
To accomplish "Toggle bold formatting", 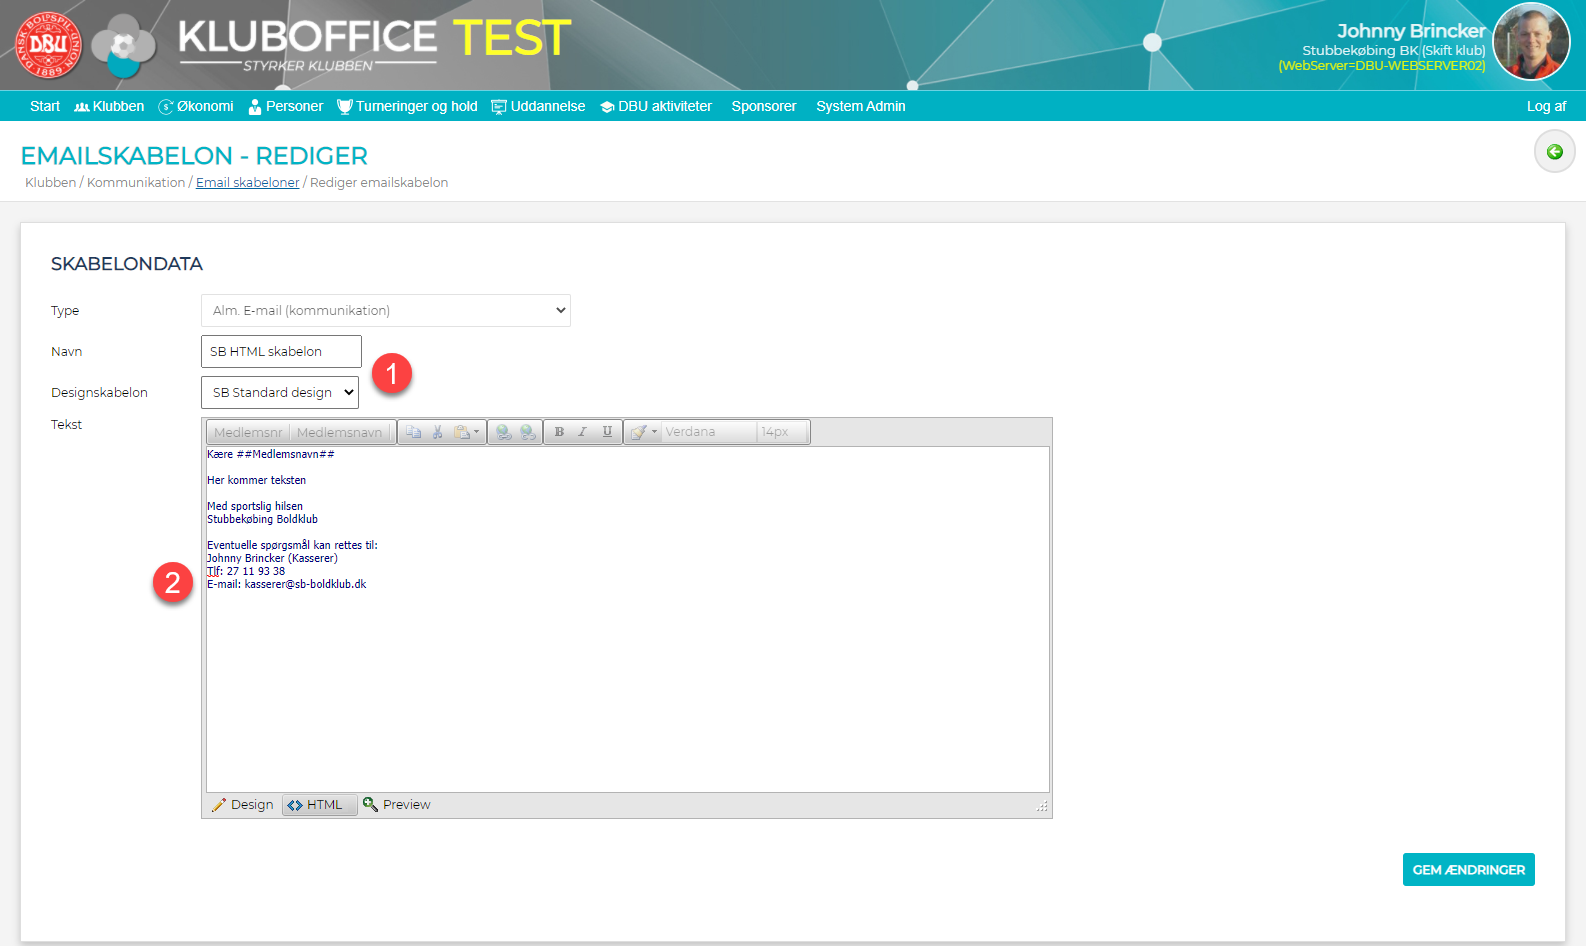I will point(559,432).
